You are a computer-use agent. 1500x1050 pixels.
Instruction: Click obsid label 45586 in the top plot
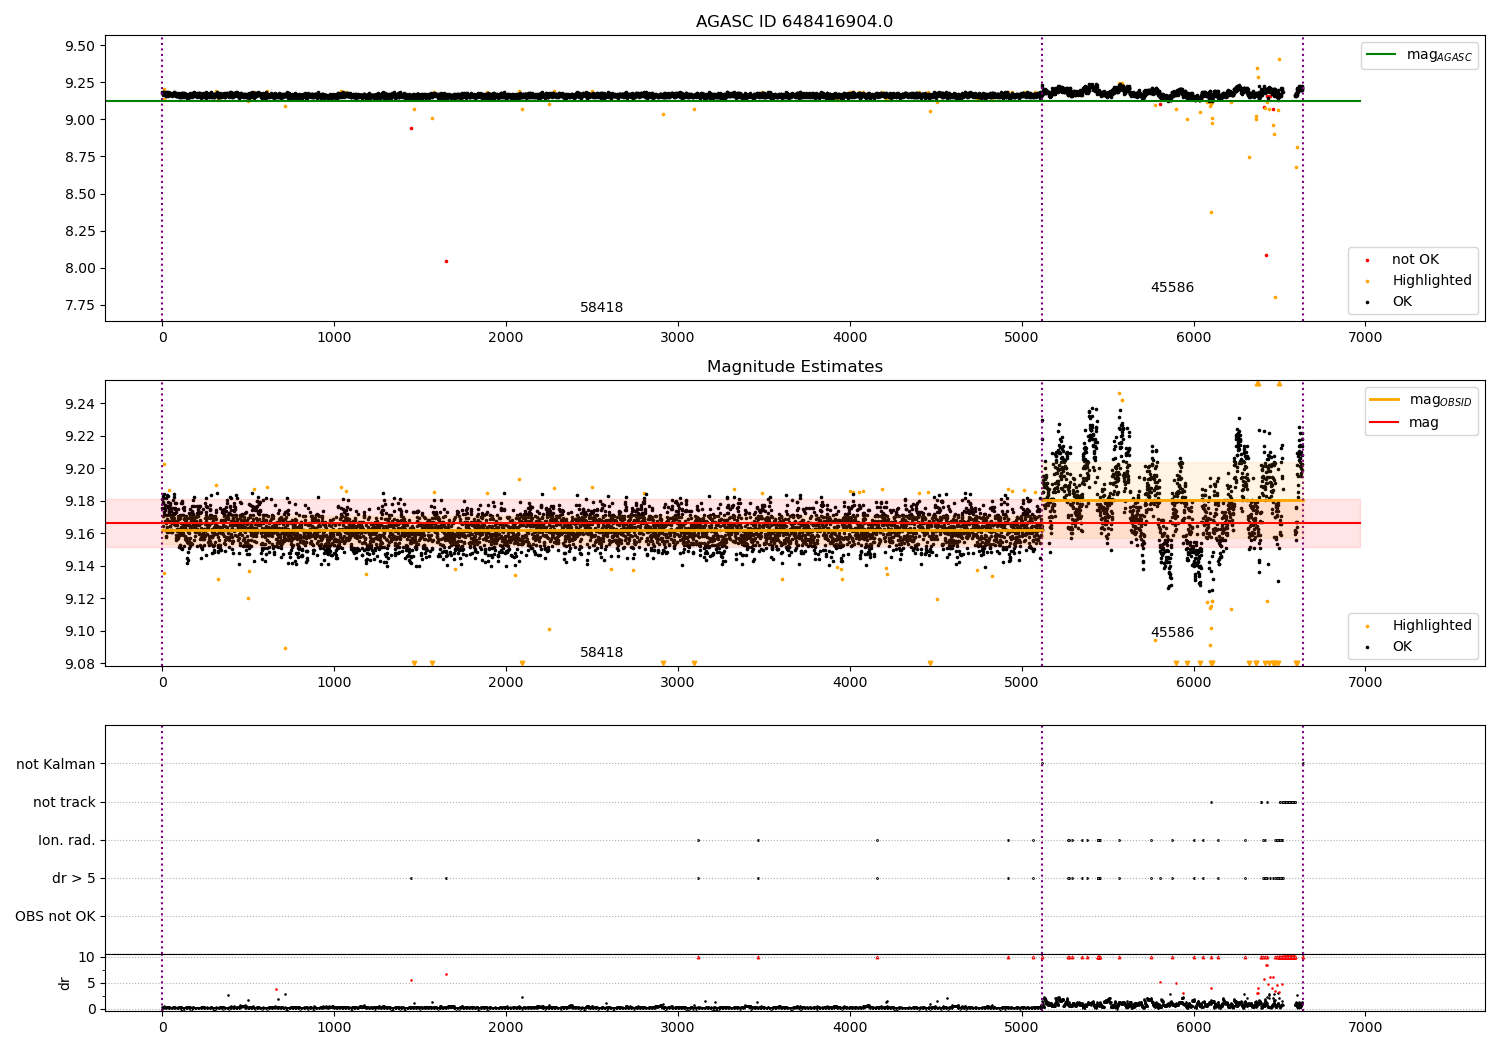pyautogui.click(x=1172, y=288)
